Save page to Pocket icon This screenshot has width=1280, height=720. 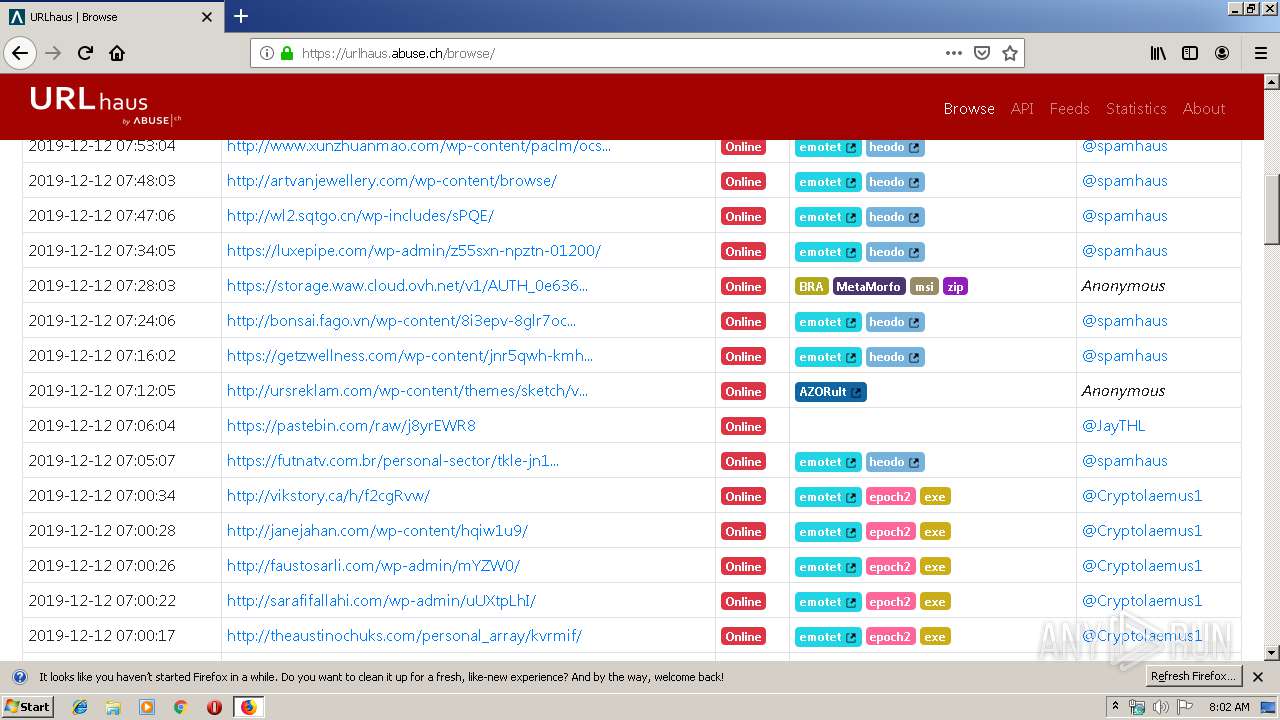(982, 53)
